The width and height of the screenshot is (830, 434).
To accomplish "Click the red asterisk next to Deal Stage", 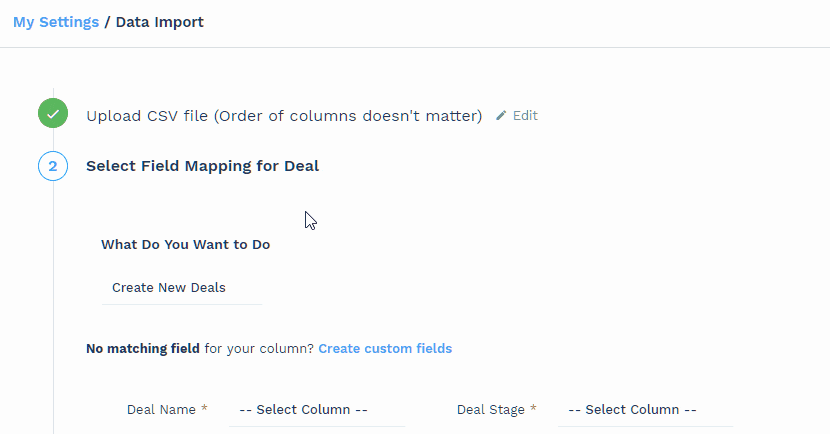I will pyautogui.click(x=533, y=409).
